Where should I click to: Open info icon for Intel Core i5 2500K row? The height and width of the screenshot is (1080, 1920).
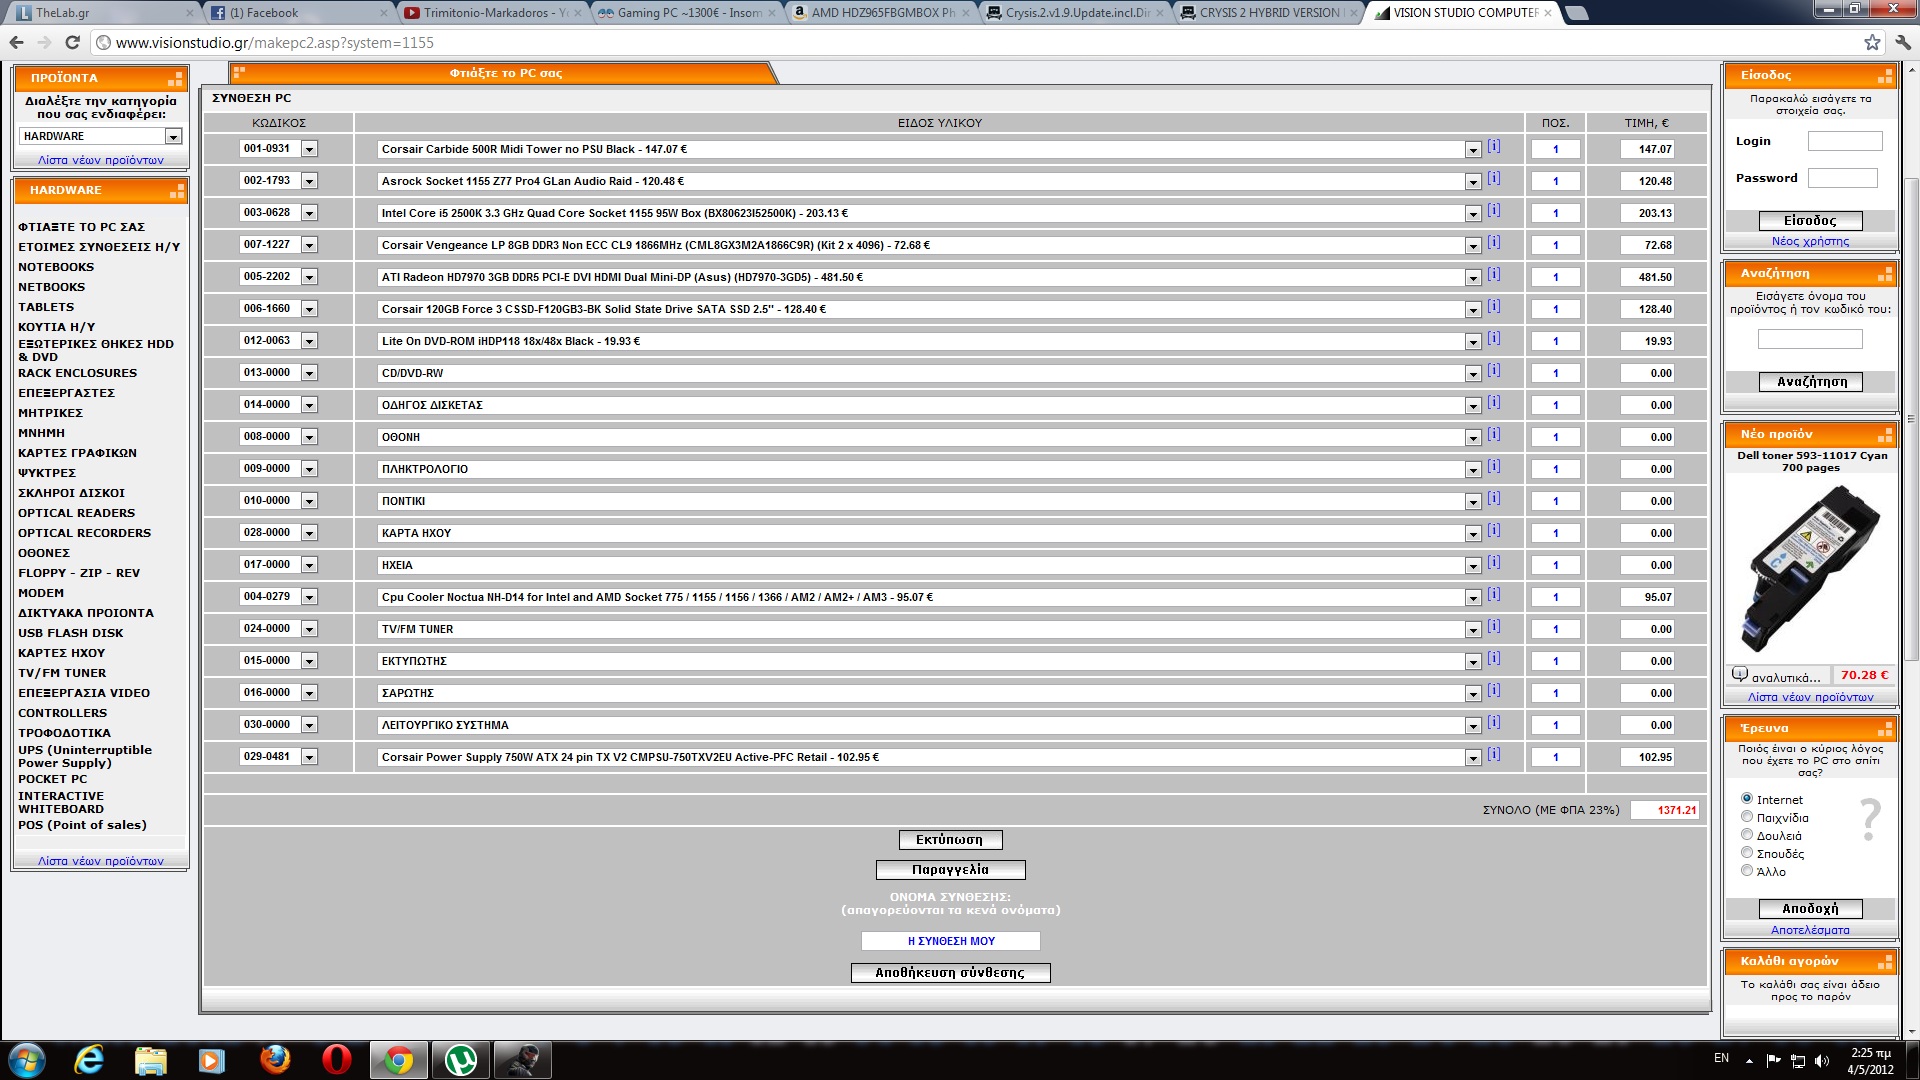coord(1493,210)
